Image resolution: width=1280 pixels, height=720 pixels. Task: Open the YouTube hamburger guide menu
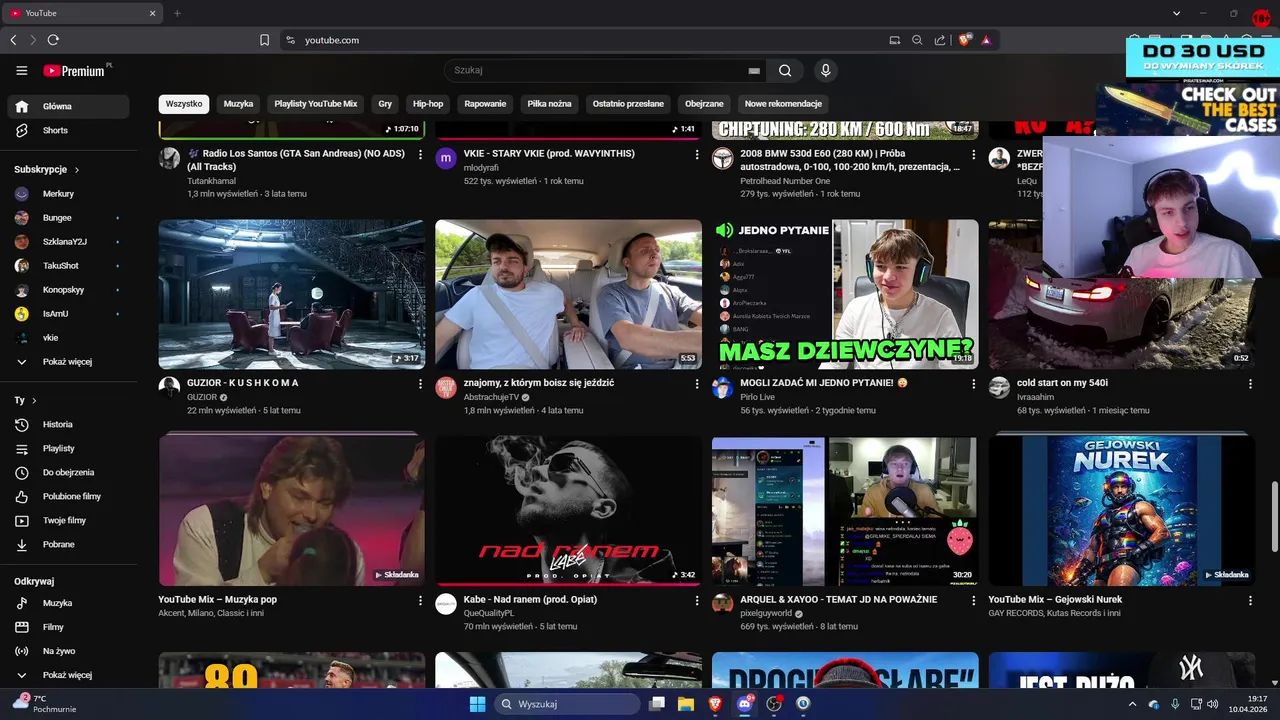pyautogui.click(x=21, y=70)
